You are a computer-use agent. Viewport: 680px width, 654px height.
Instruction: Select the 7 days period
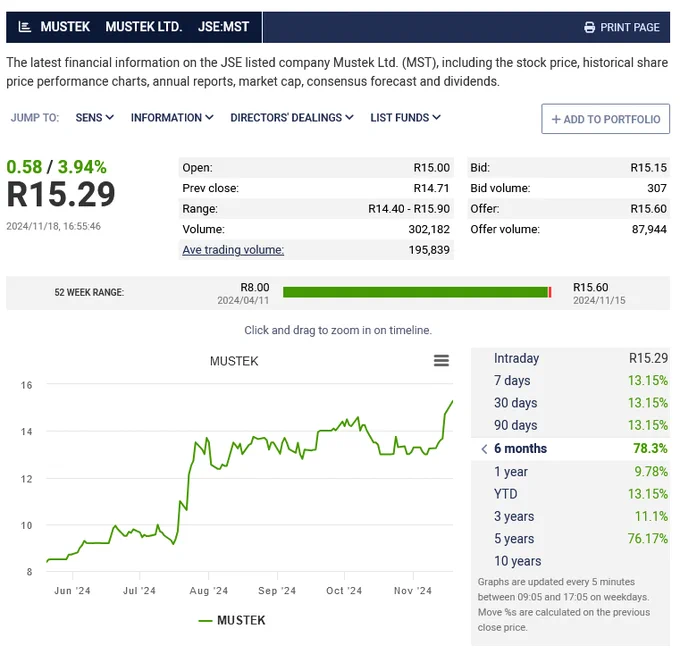click(570, 380)
